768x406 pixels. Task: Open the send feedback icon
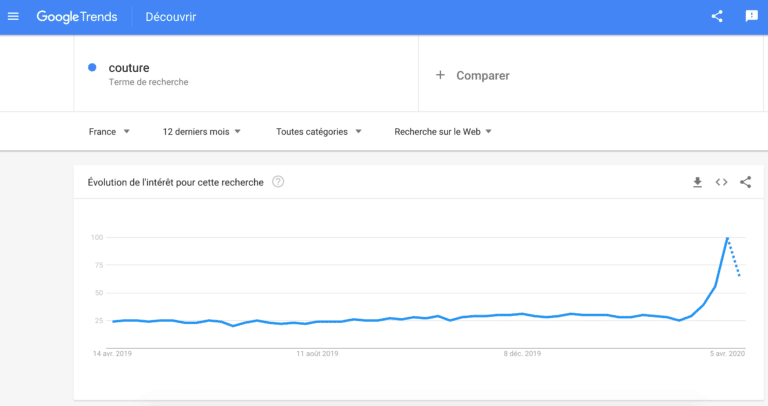(751, 16)
